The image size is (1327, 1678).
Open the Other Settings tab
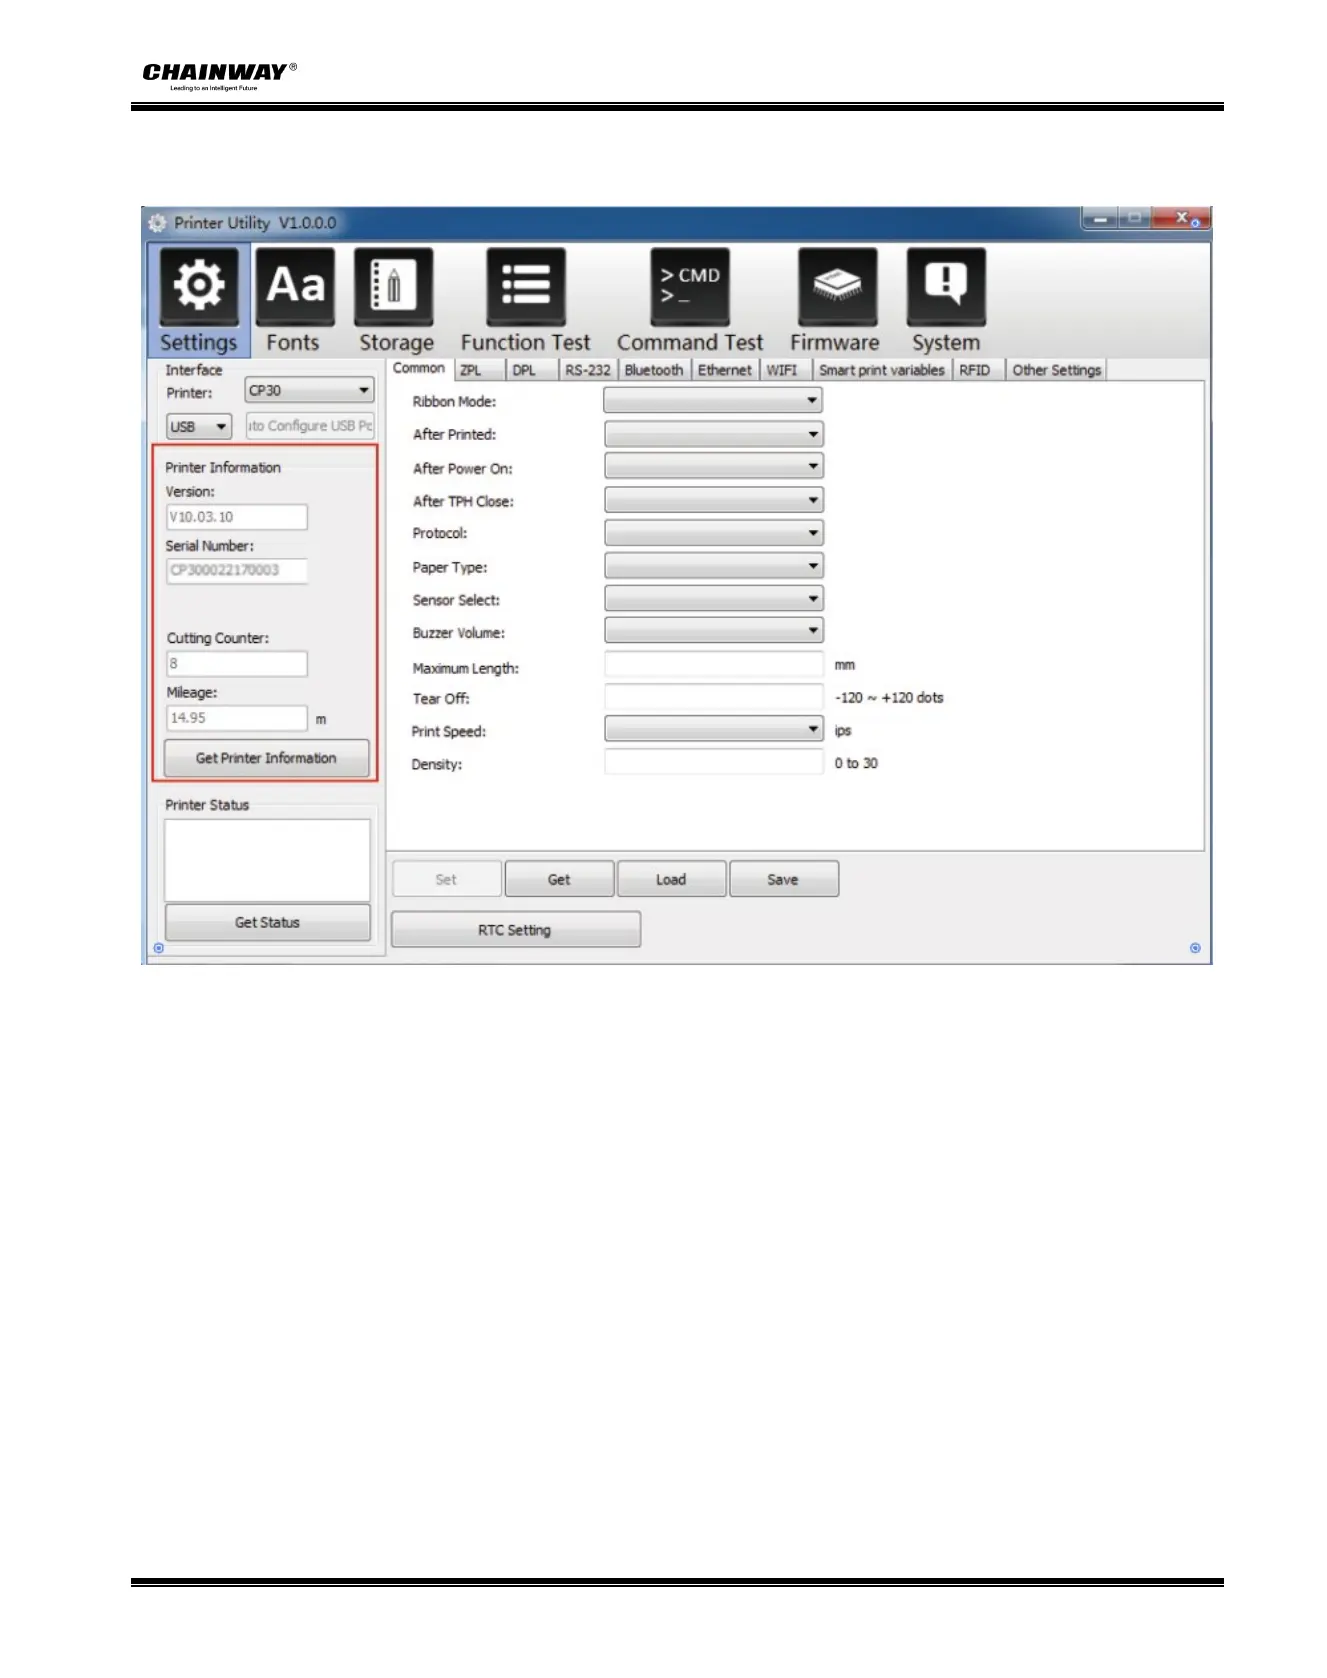pyautogui.click(x=1056, y=371)
